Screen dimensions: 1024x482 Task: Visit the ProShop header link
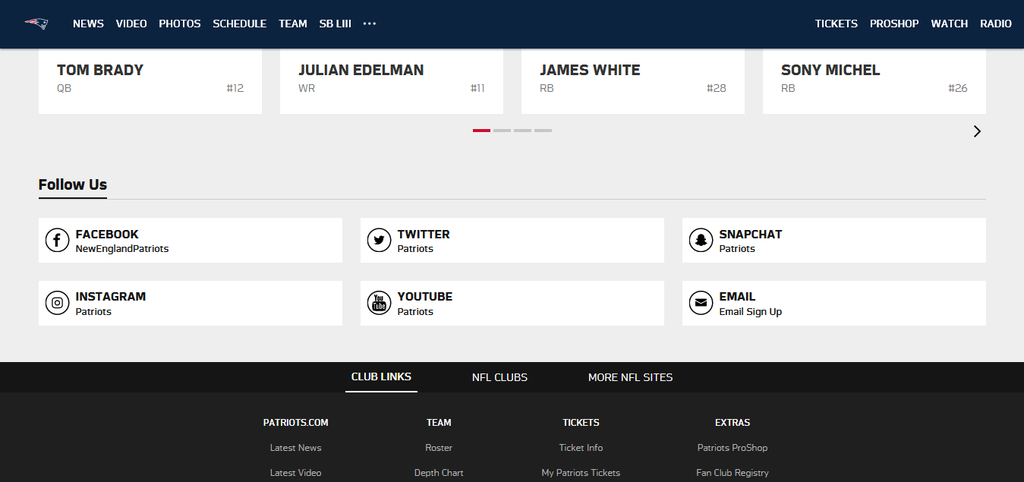pyautogui.click(x=894, y=23)
